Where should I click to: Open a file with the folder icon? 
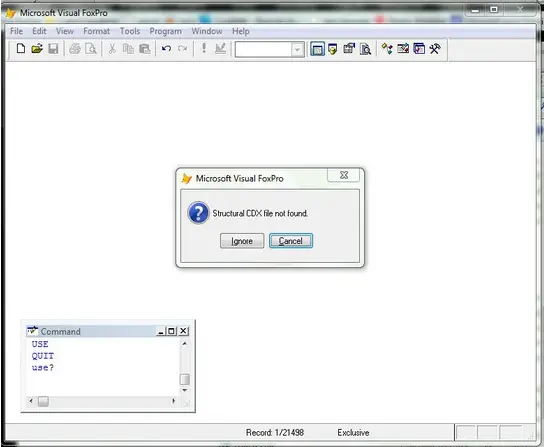point(37,49)
